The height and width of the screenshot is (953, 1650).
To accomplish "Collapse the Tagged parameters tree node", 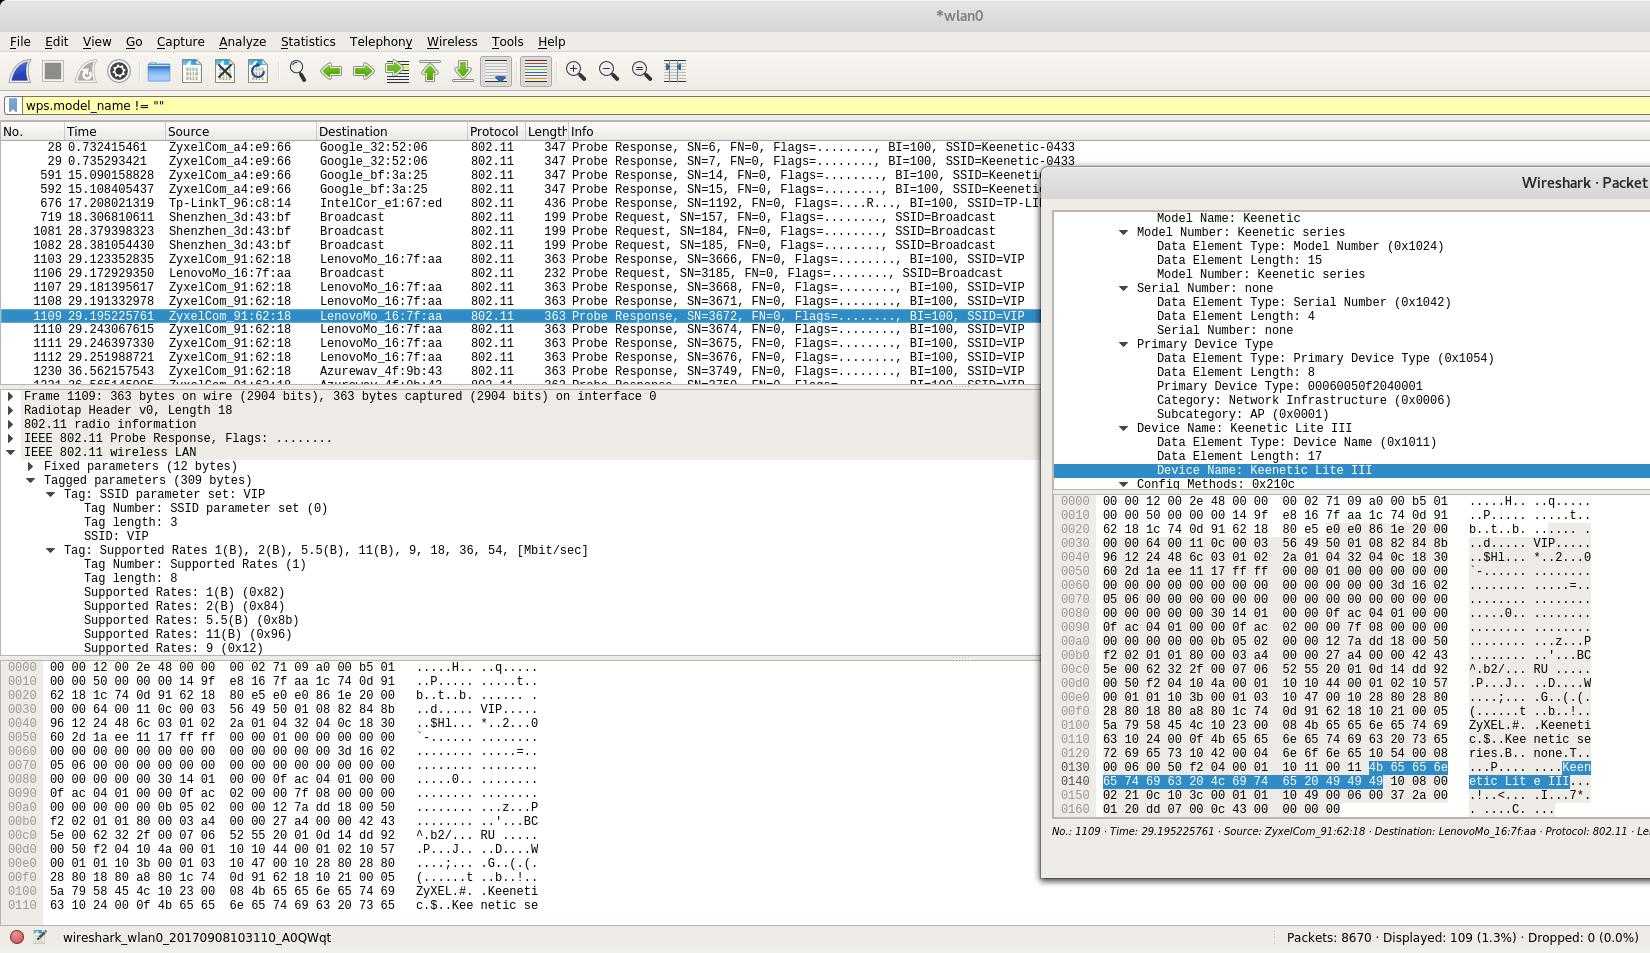I will (x=31, y=480).
